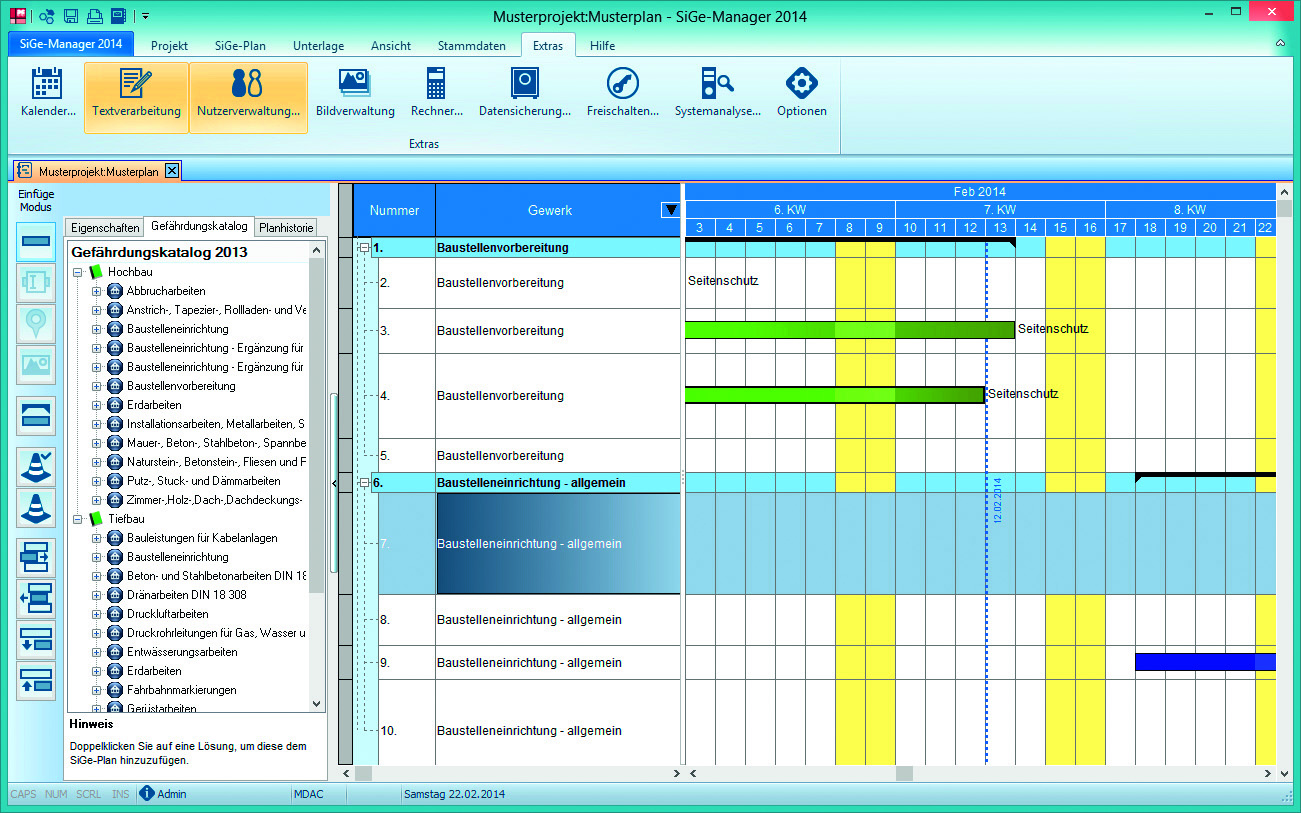Switch to the Planhistorie panel tab
The width and height of the screenshot is (1301, 813).
[287, 227]
